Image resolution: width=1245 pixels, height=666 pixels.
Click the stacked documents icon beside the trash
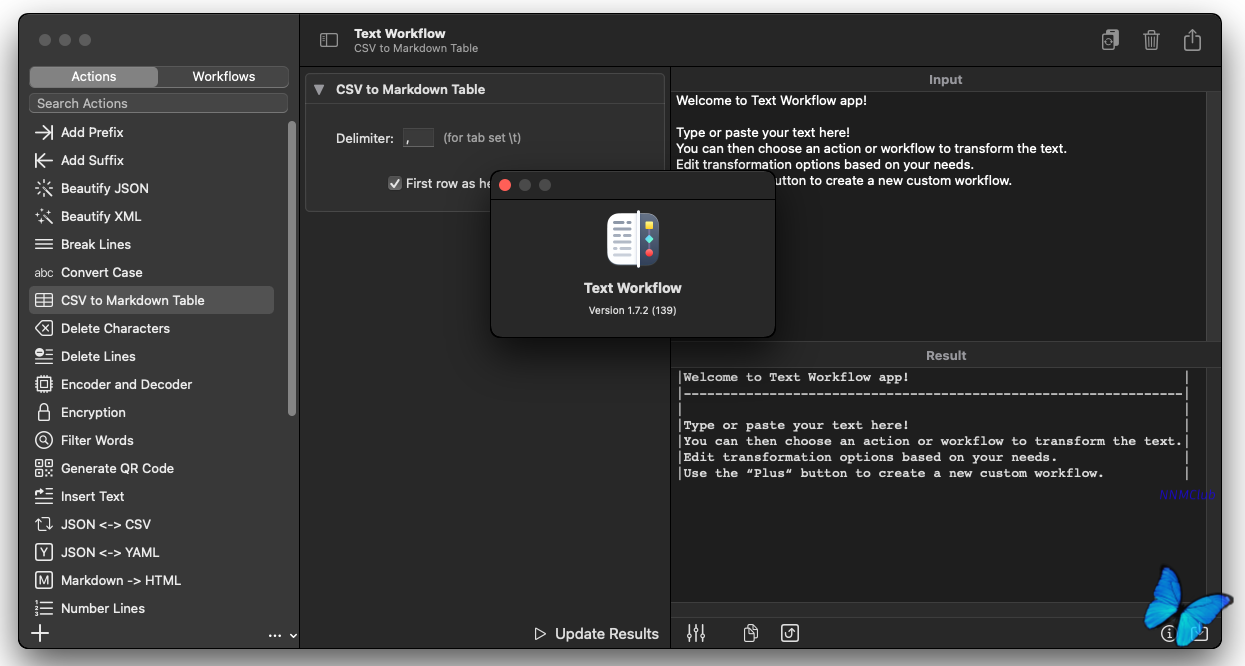click(1110, 40)
